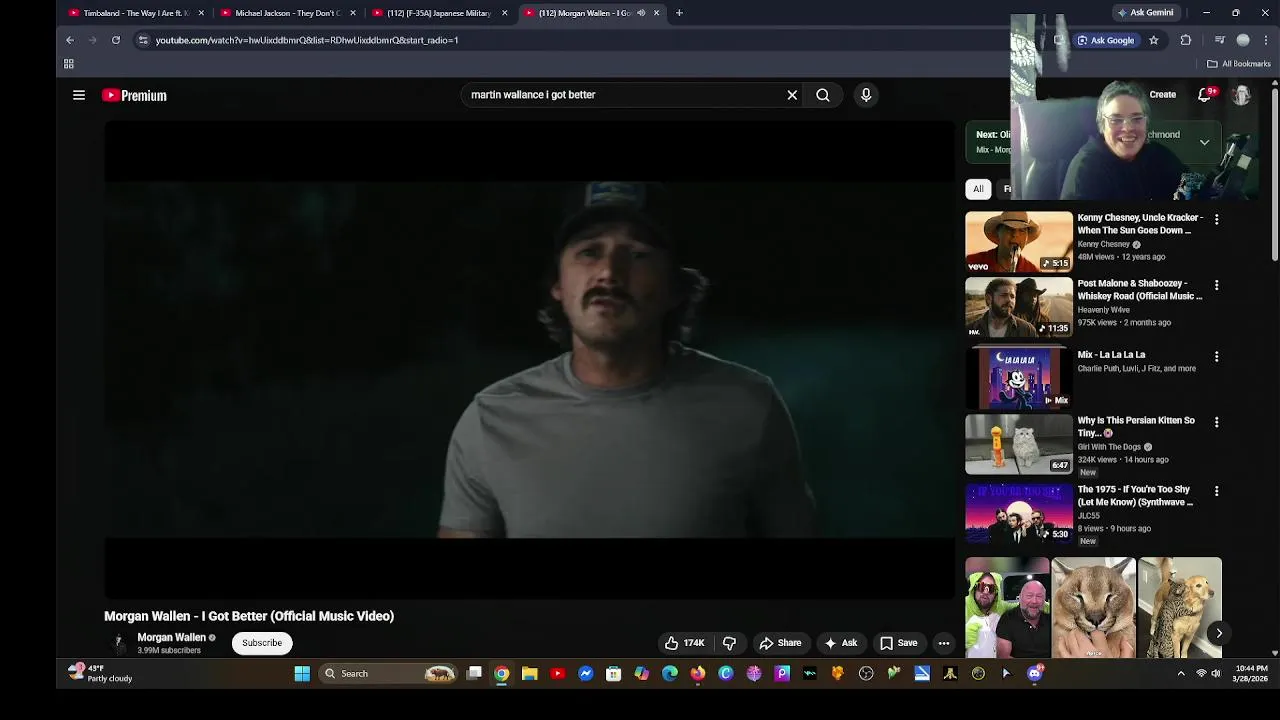Start voice search with microphone icon
This screenshot has height=720, width=1280.
point(866,95)
